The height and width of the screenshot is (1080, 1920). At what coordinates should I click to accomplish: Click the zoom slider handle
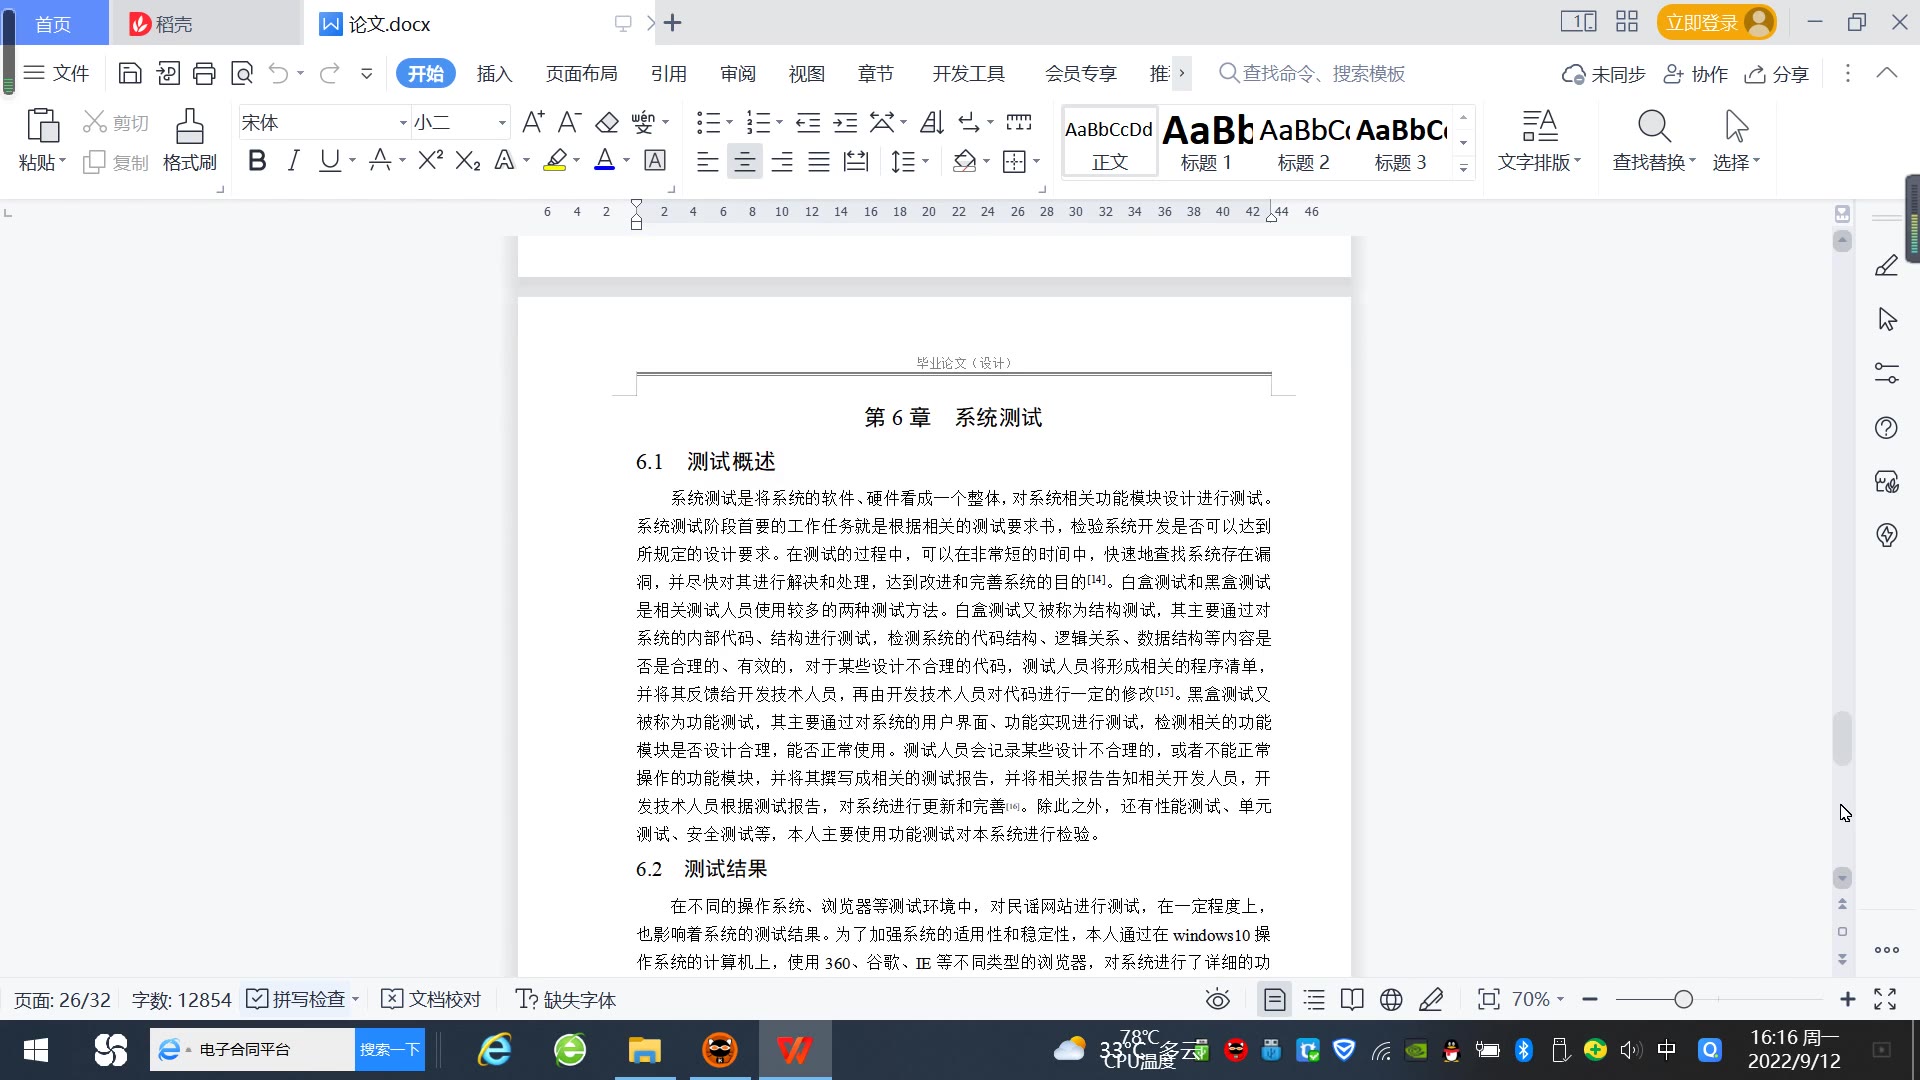coord(1684,1000)
